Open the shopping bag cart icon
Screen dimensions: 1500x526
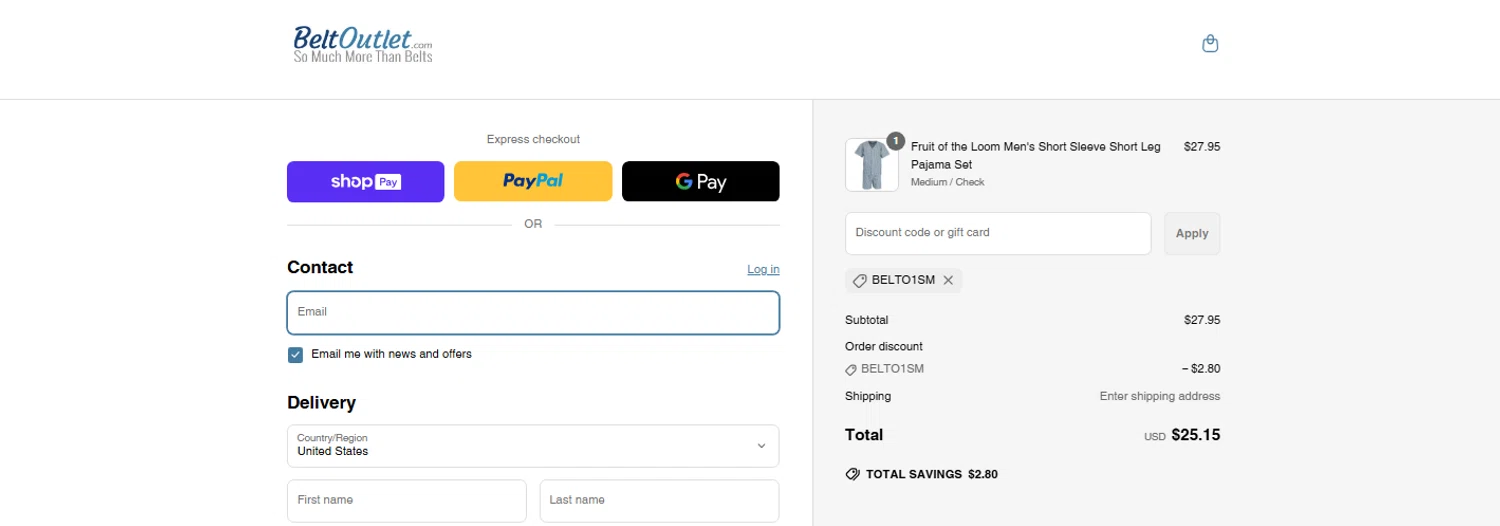(1210, 44)
